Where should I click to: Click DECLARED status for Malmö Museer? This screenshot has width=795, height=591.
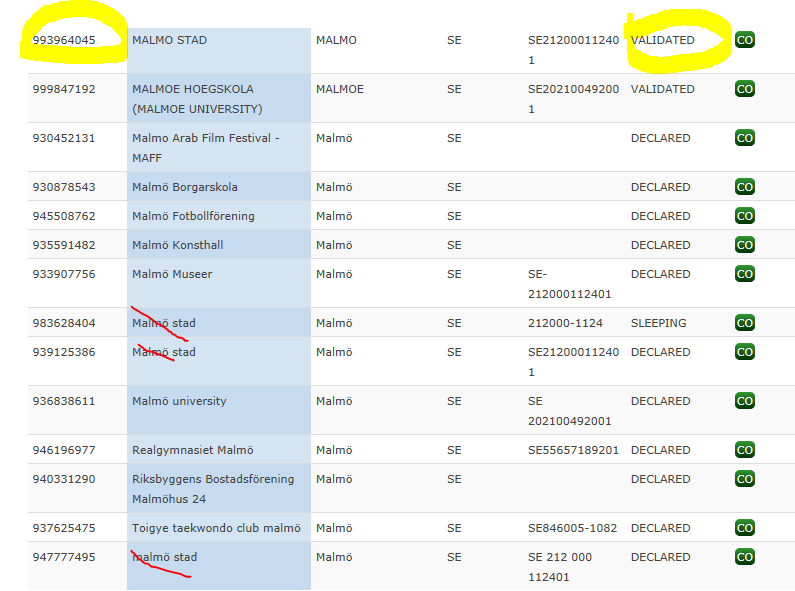coord(661,274)
